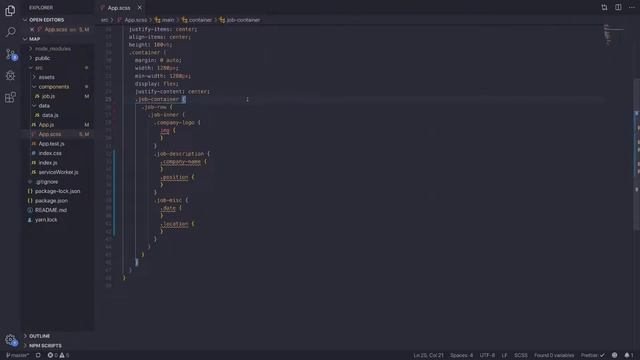The height and width of the screenshot is (360, 640).
Task: Open the Explorer view in activity bar
Action: click(x=10, y=10)
